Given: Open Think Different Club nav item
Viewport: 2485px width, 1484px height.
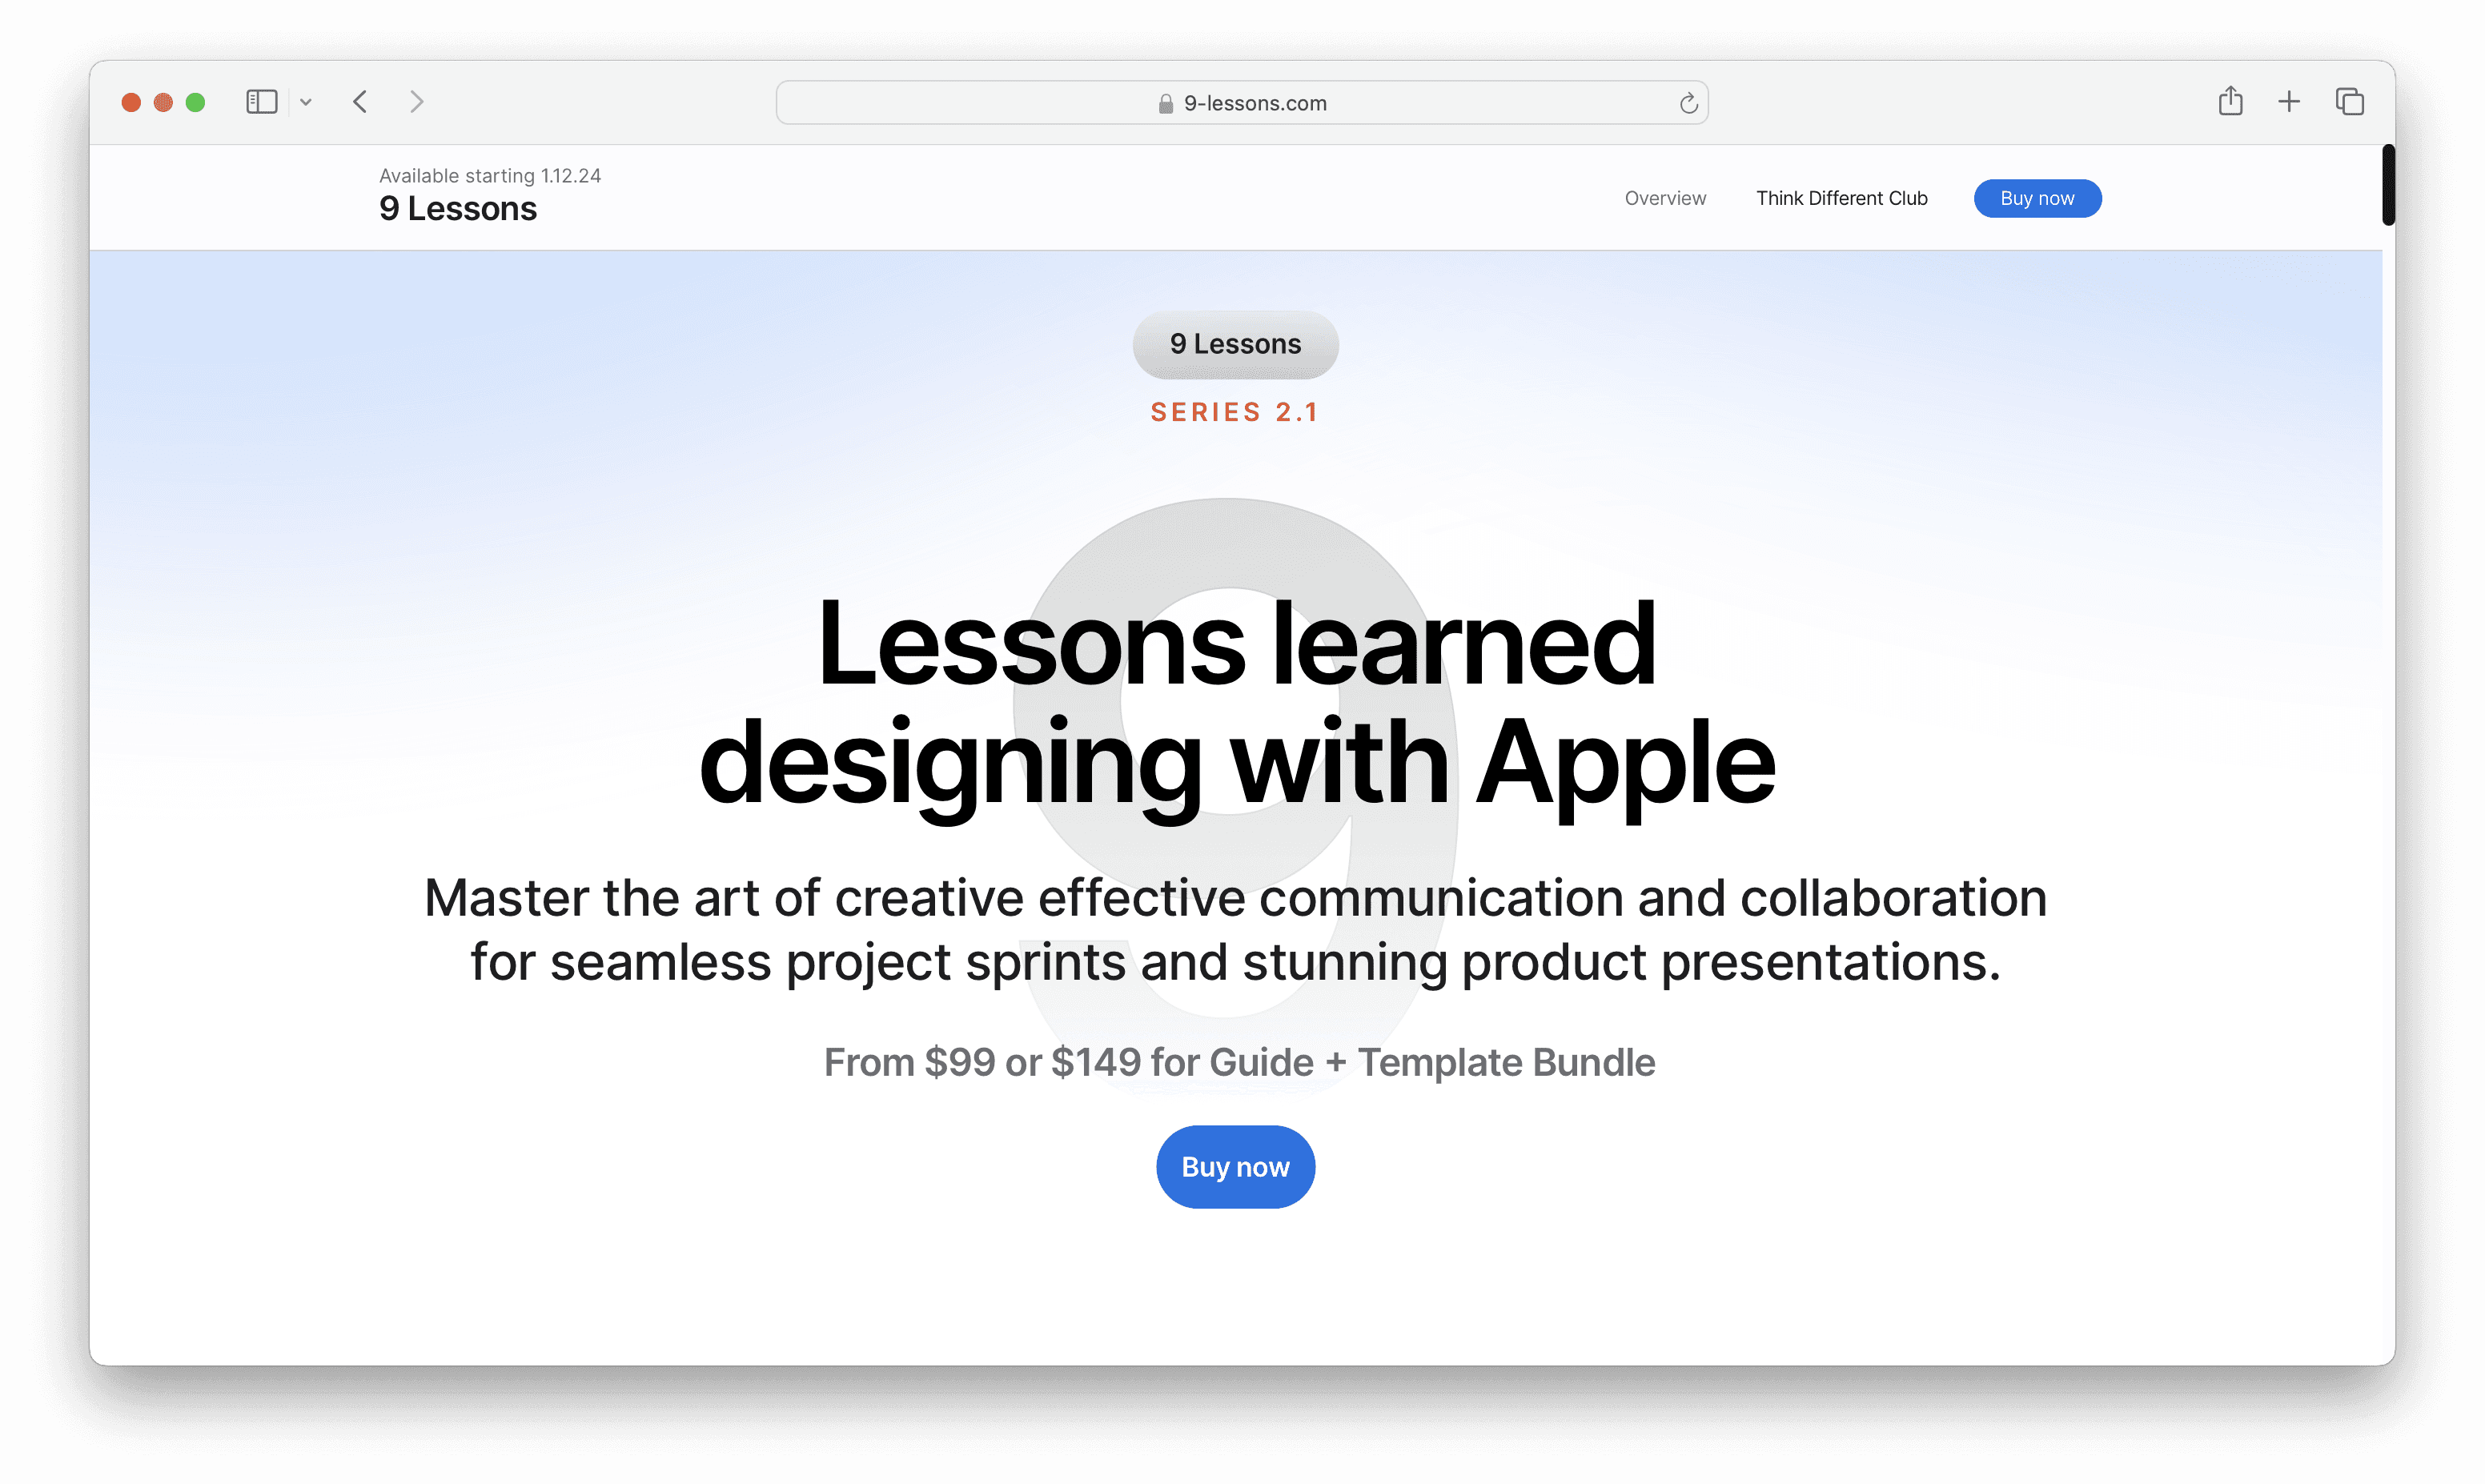Looking at the screenshot, I should 1841,198.
